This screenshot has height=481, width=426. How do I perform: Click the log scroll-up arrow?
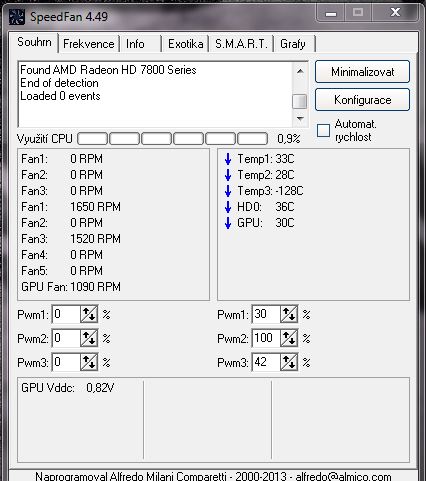[300, 71]
